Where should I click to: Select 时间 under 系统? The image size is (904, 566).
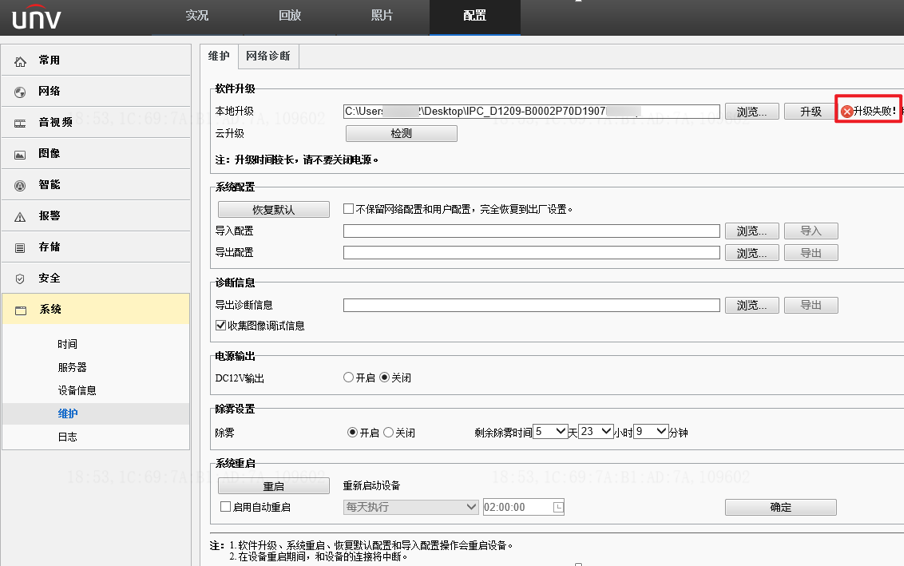click(67, 344)
